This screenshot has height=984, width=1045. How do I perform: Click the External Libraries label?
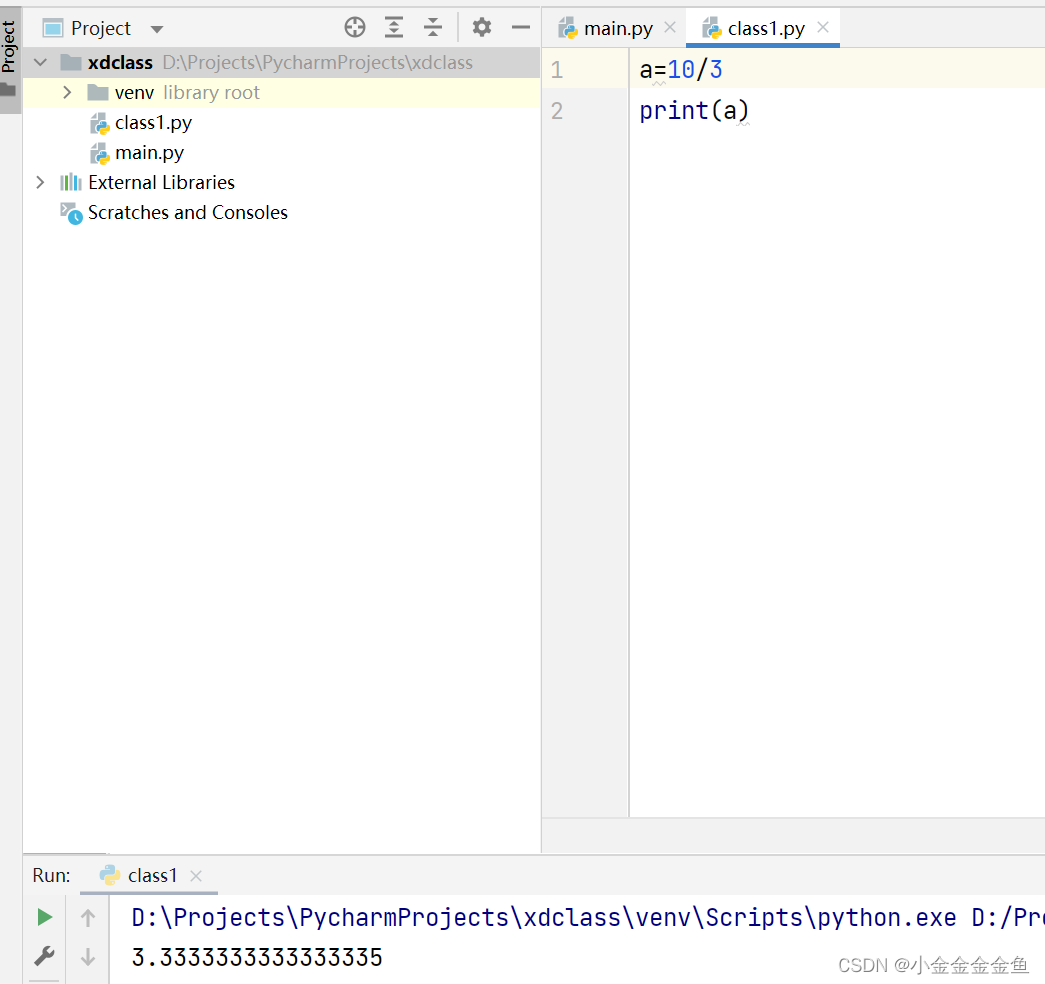[x=161, y=182]
